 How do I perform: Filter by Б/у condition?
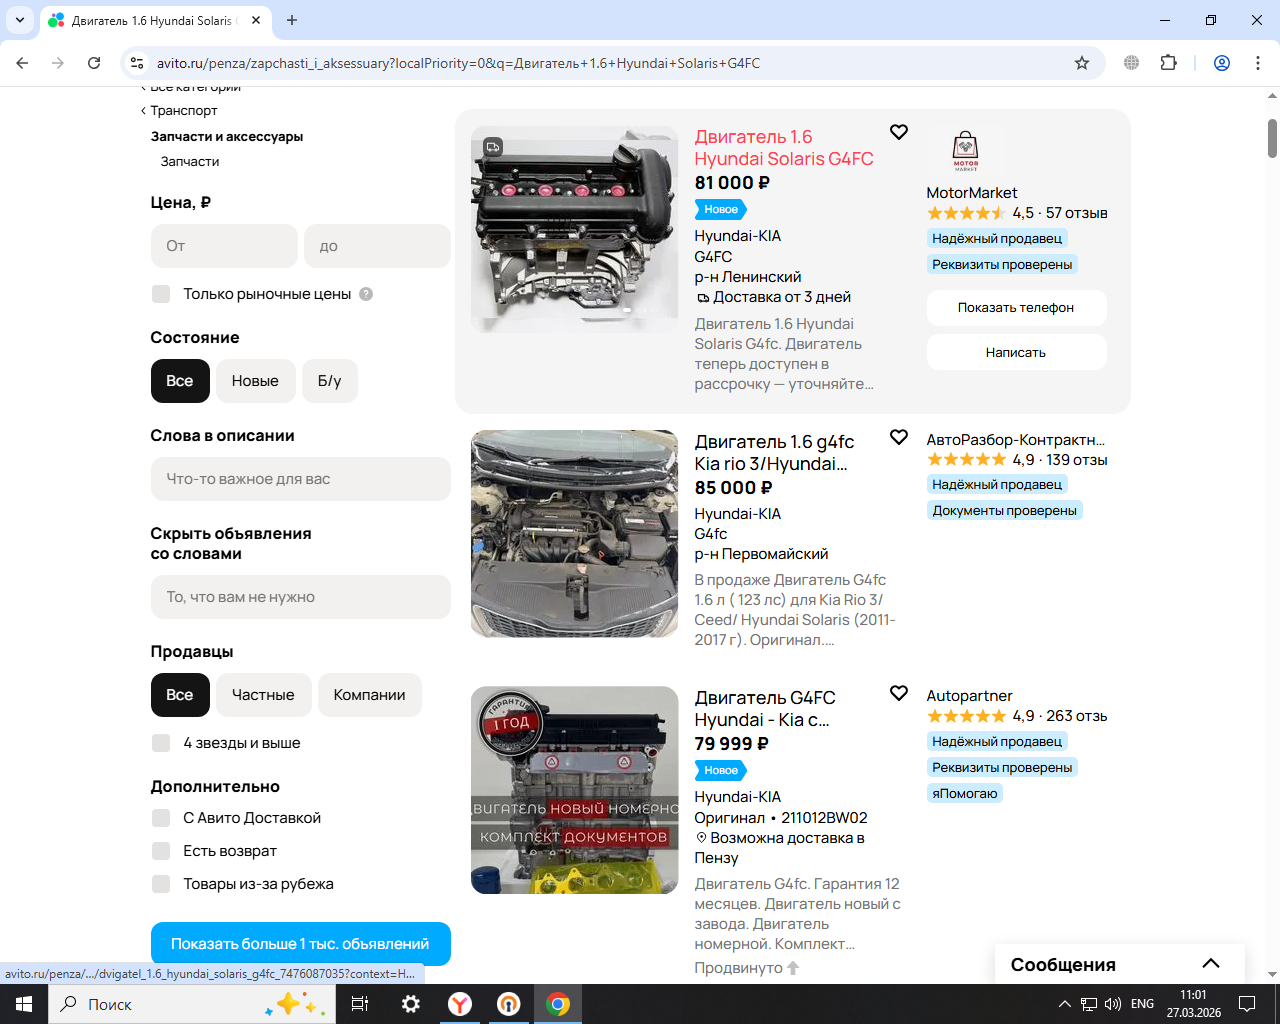coord(329,381)
